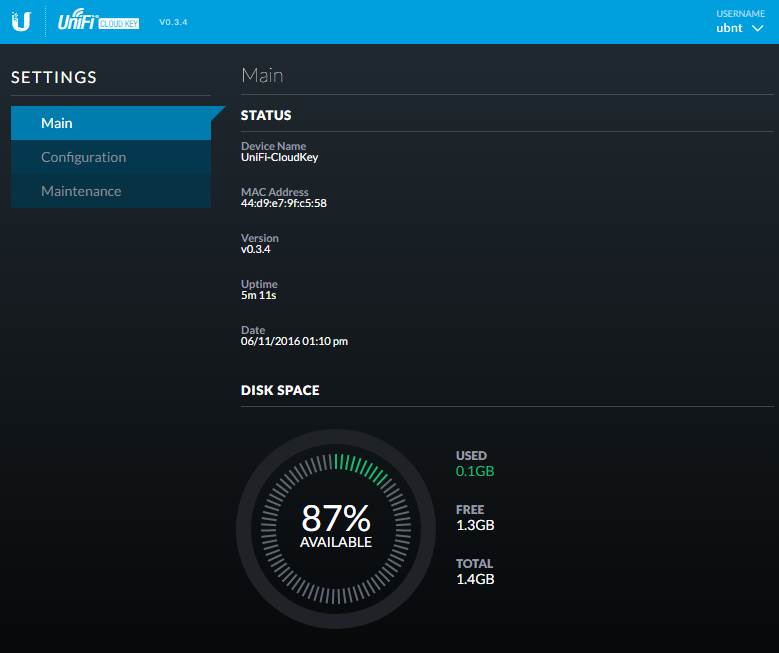Click the DISK SPACE section heading
This screenshot has height=653, width=779.
280,390
